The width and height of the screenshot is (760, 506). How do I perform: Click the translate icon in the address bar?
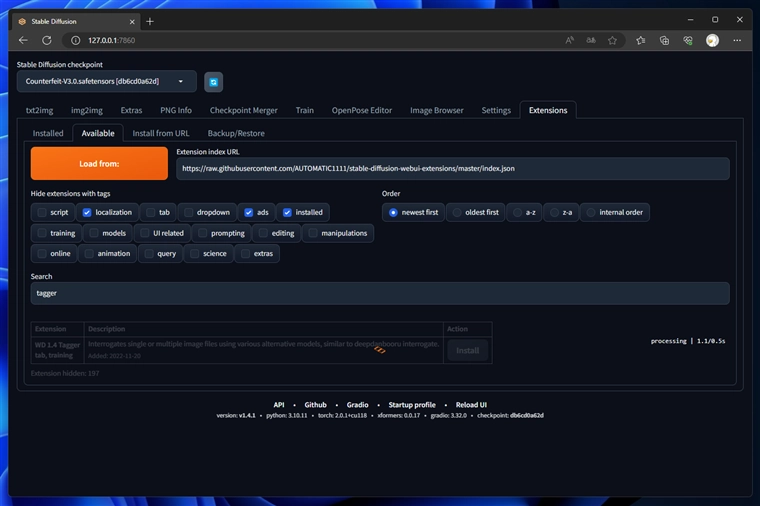point(591,40)
